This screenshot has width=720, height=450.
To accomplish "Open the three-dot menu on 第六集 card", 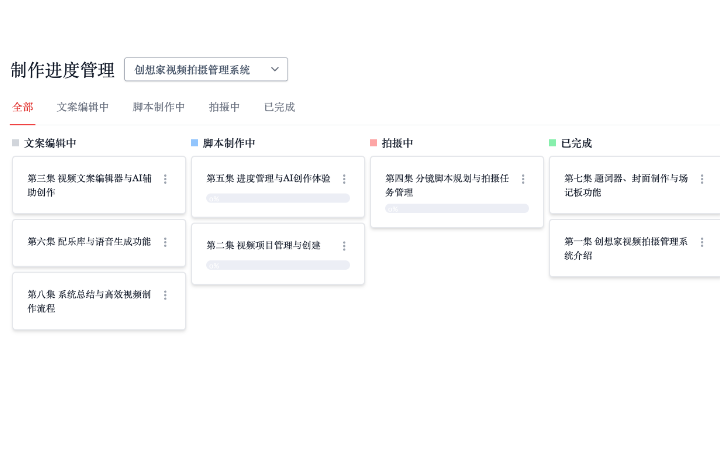I will pyautogui.click(x=165, y=242).
